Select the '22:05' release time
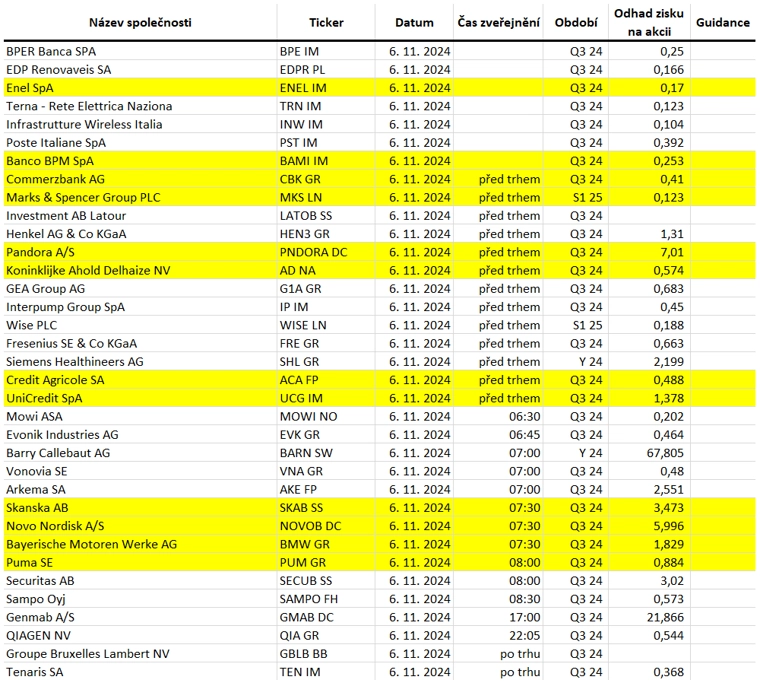Image resolution: width=760 pixels, height=683 pixels. (524, 636)
